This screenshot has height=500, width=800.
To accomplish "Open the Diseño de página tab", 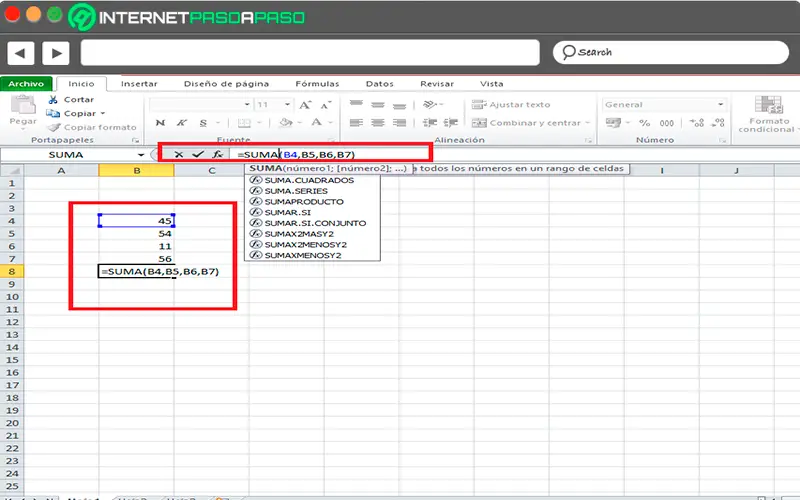I will coord(226,84).
